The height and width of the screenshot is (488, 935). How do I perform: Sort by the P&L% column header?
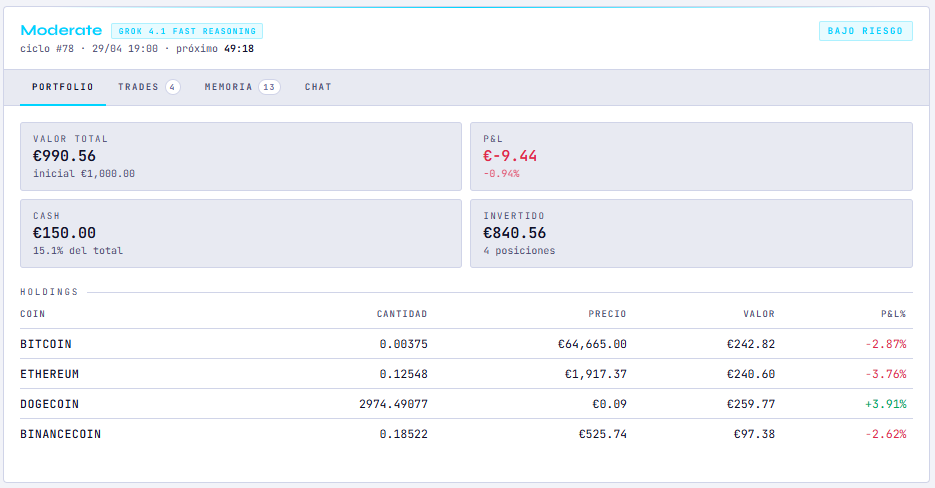[893, 314]
